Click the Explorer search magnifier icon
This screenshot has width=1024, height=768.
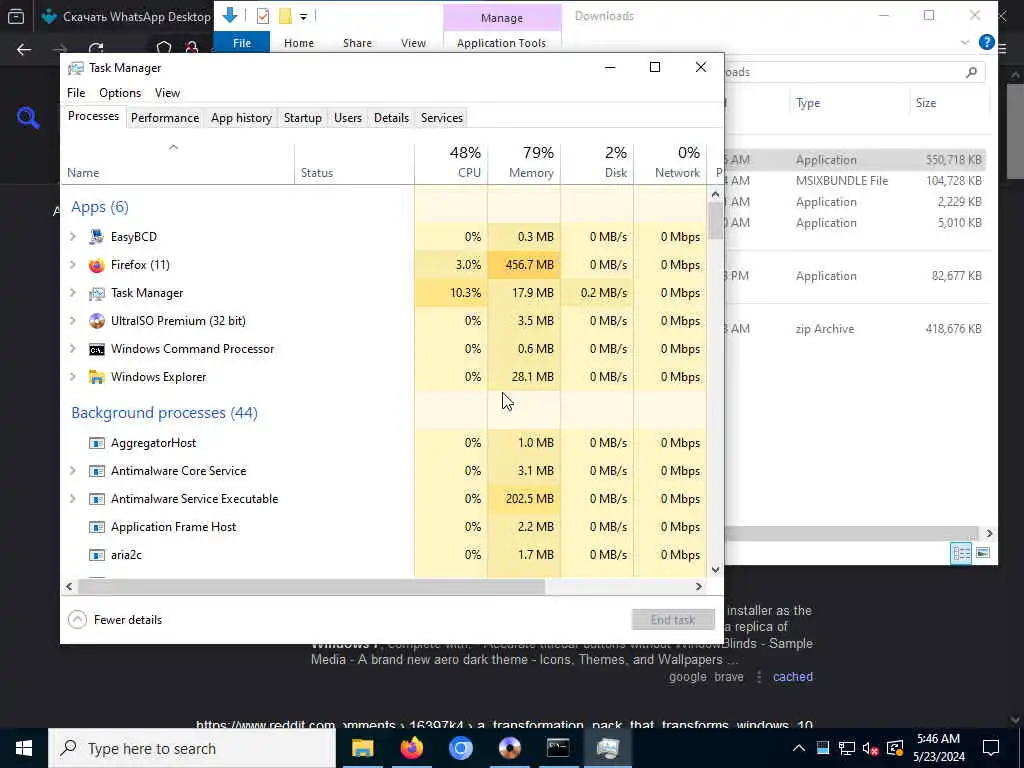[972, 72]
